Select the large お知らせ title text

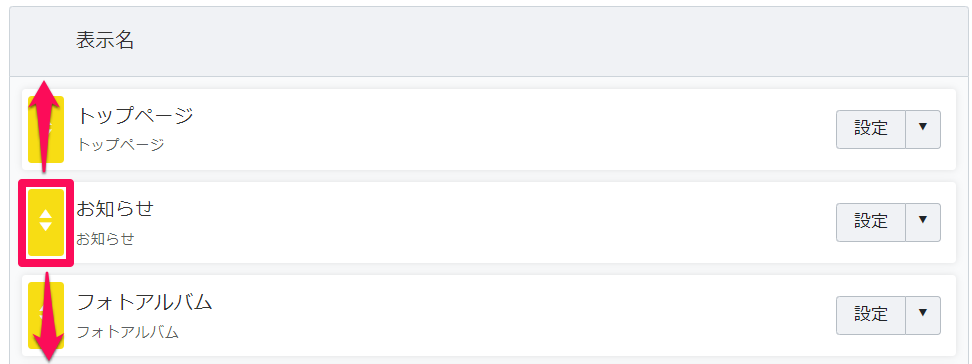(x=115, y=209)
